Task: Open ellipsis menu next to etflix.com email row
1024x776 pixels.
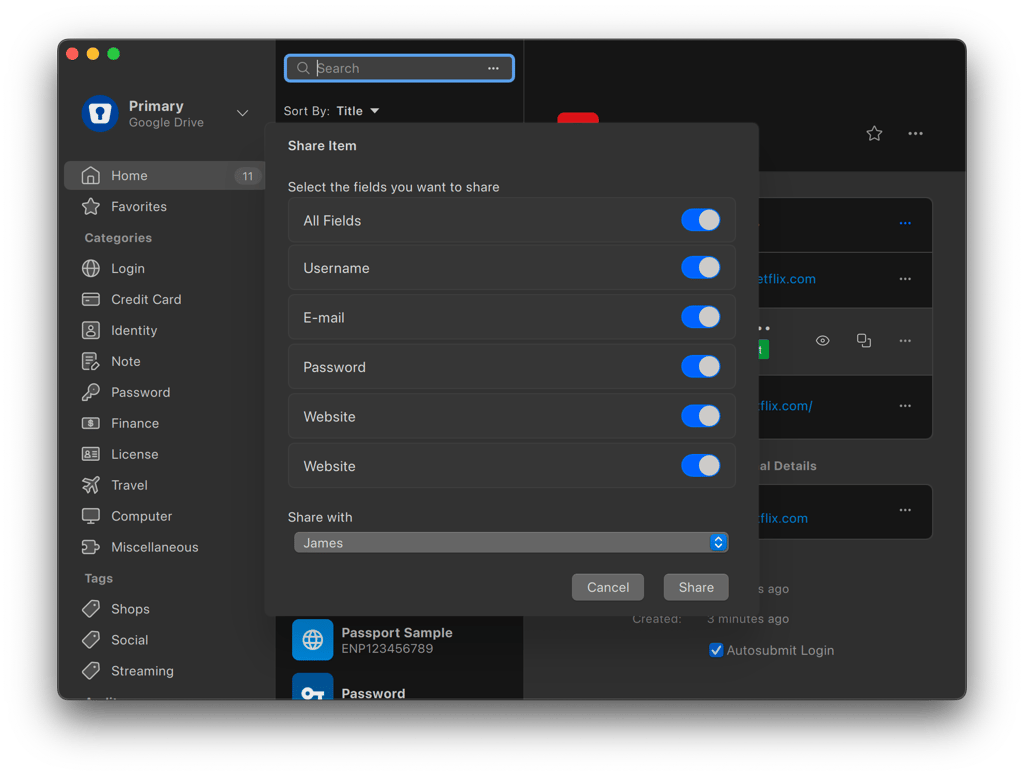Action: tap(905, 279)
